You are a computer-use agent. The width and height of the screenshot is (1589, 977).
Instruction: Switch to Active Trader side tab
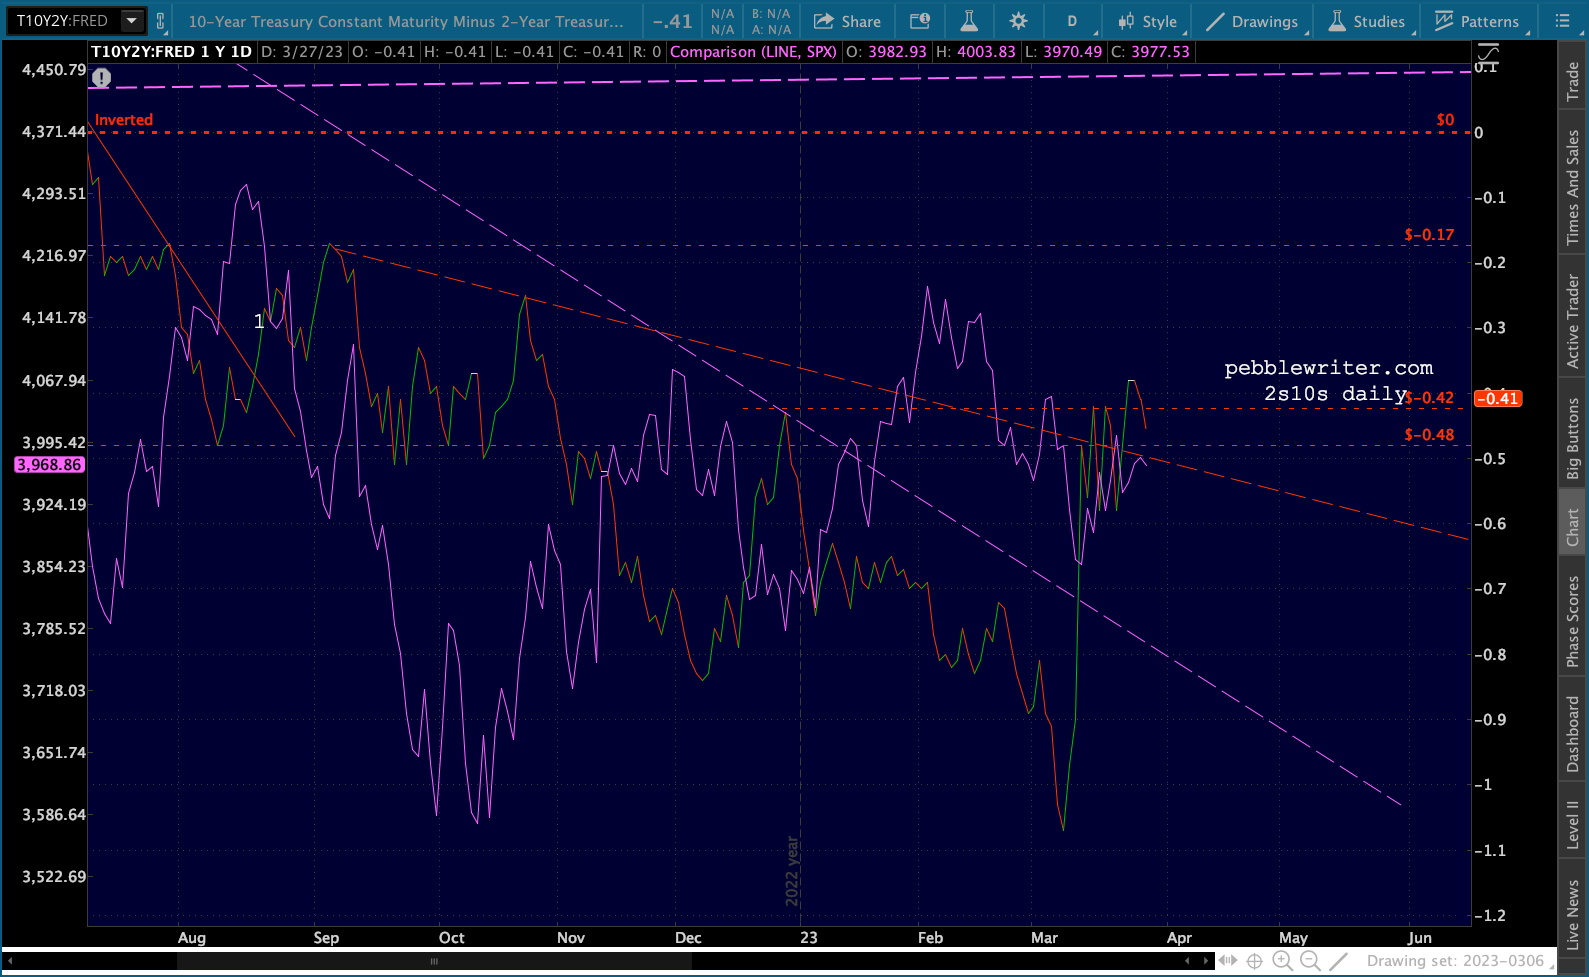click(x=1573, y=321)
